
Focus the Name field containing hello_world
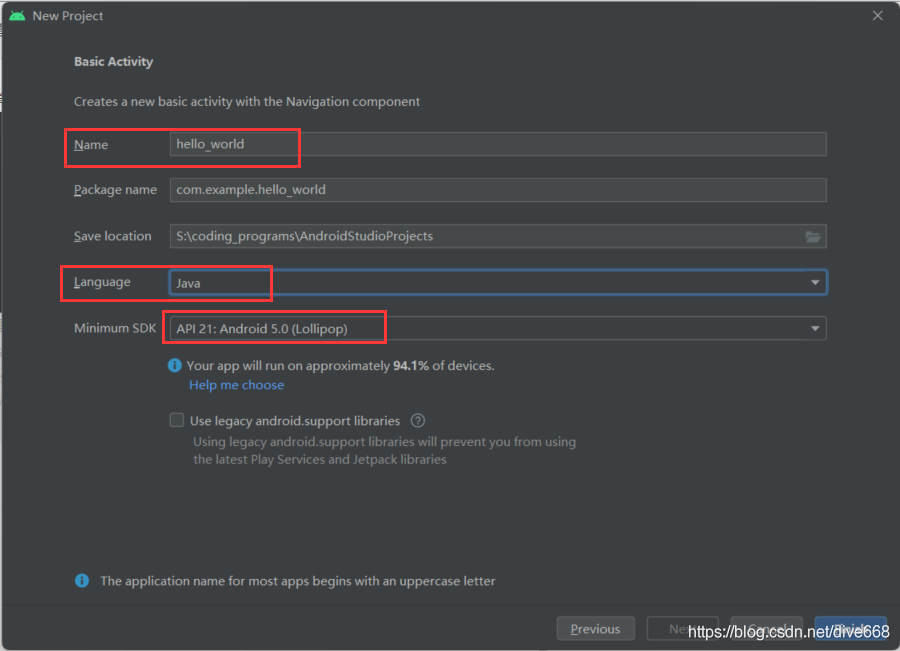[498, 144]
